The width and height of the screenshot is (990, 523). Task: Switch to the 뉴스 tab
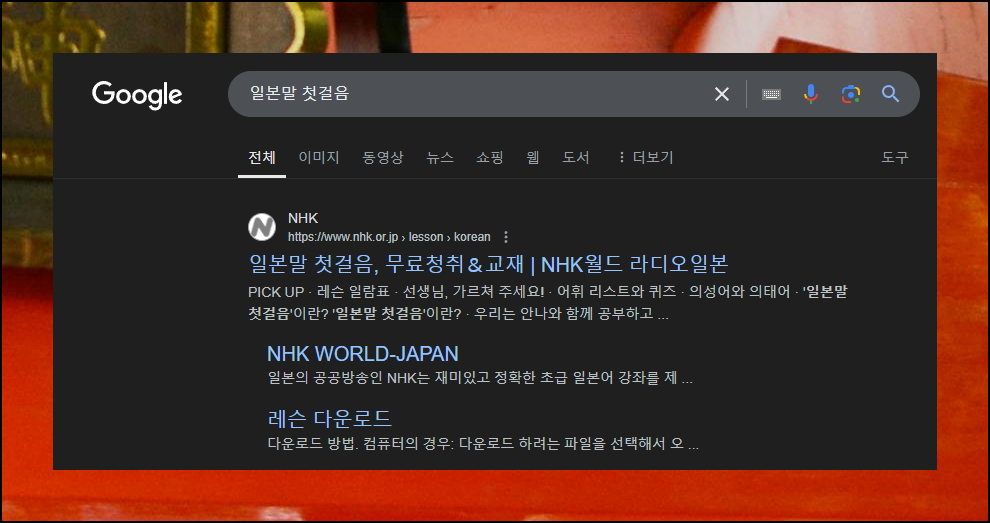coord(439,157)
